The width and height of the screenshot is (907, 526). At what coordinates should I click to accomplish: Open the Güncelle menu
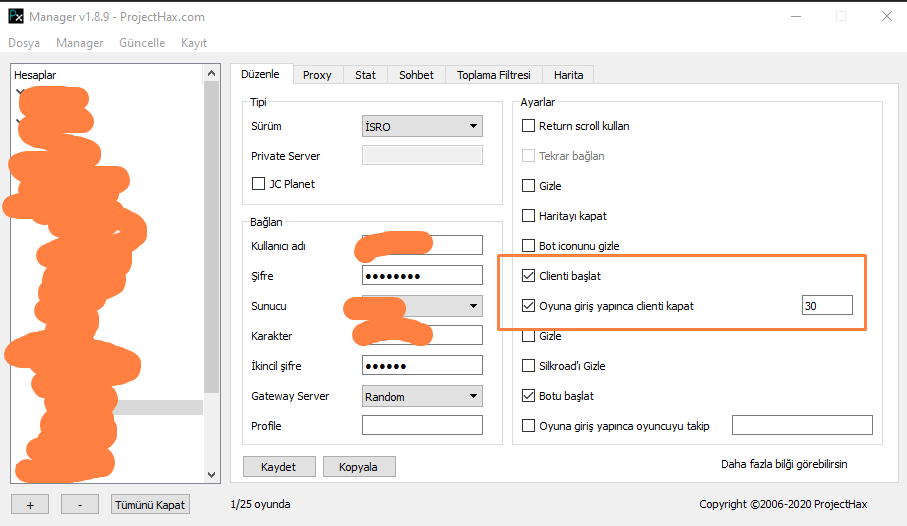(x=142, y=43)
